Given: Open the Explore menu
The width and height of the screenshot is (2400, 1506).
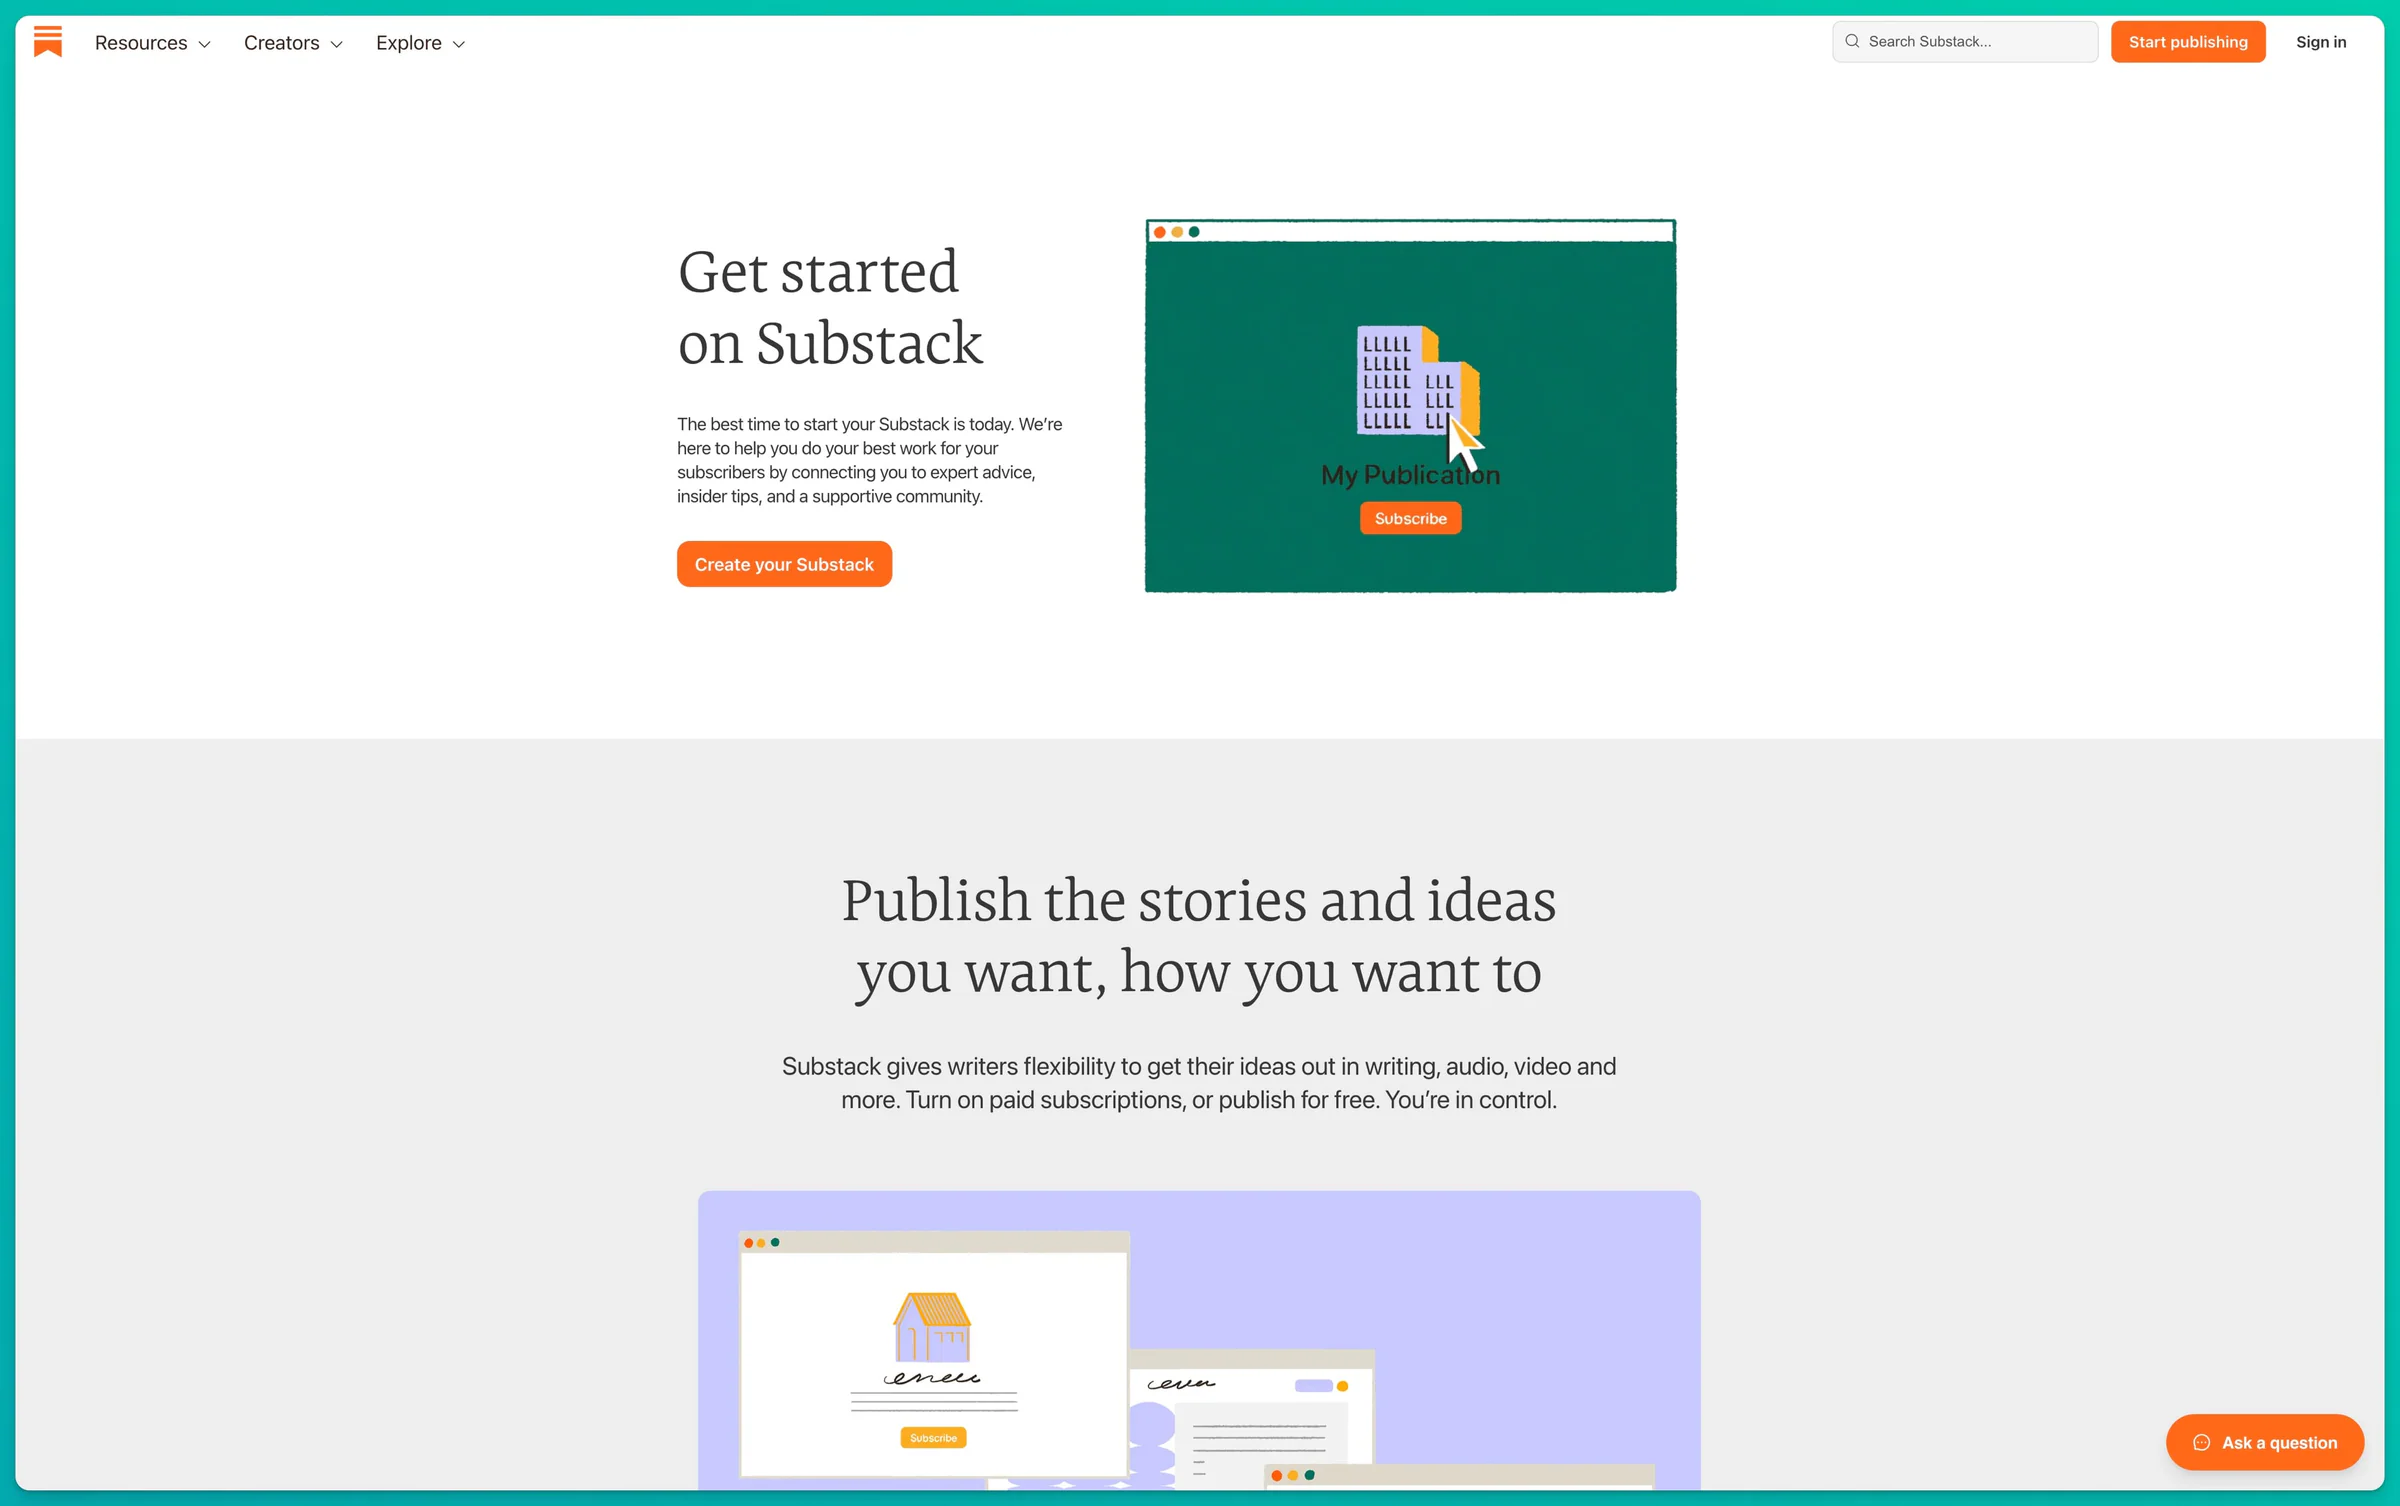Looking at the screenshot, I should [420, 43].
